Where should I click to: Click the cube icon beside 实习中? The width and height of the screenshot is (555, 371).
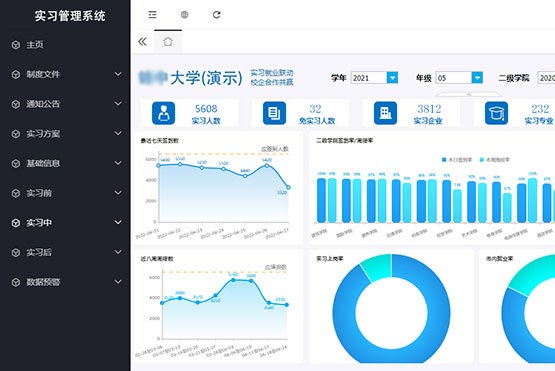coord(16,223)
